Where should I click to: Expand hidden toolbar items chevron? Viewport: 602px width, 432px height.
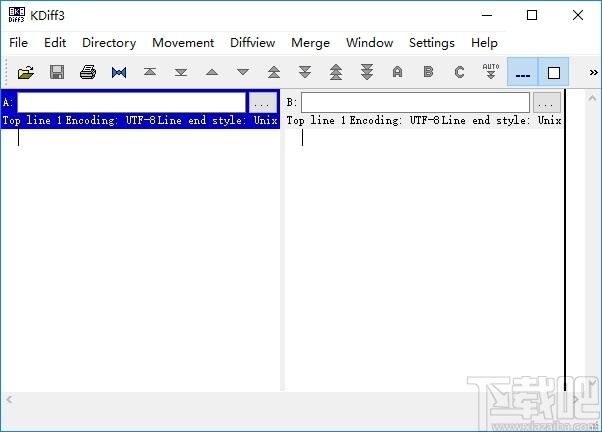[x=594, y=72]
